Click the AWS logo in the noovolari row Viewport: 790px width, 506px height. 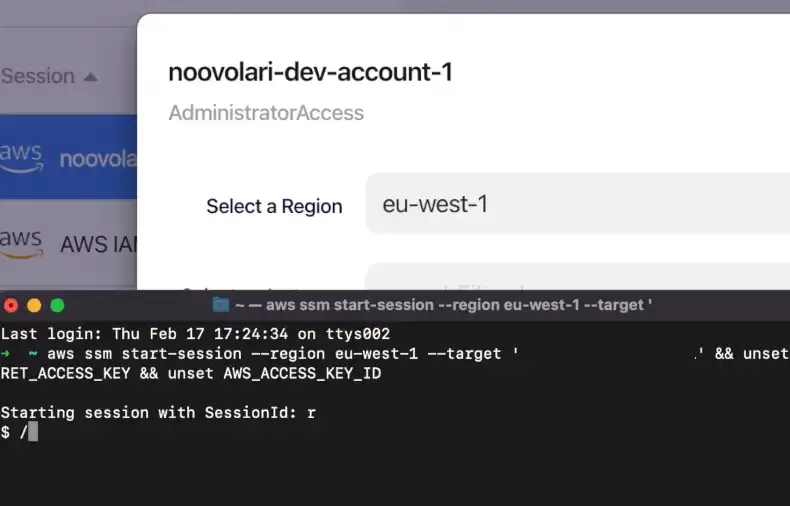point(22,156)
